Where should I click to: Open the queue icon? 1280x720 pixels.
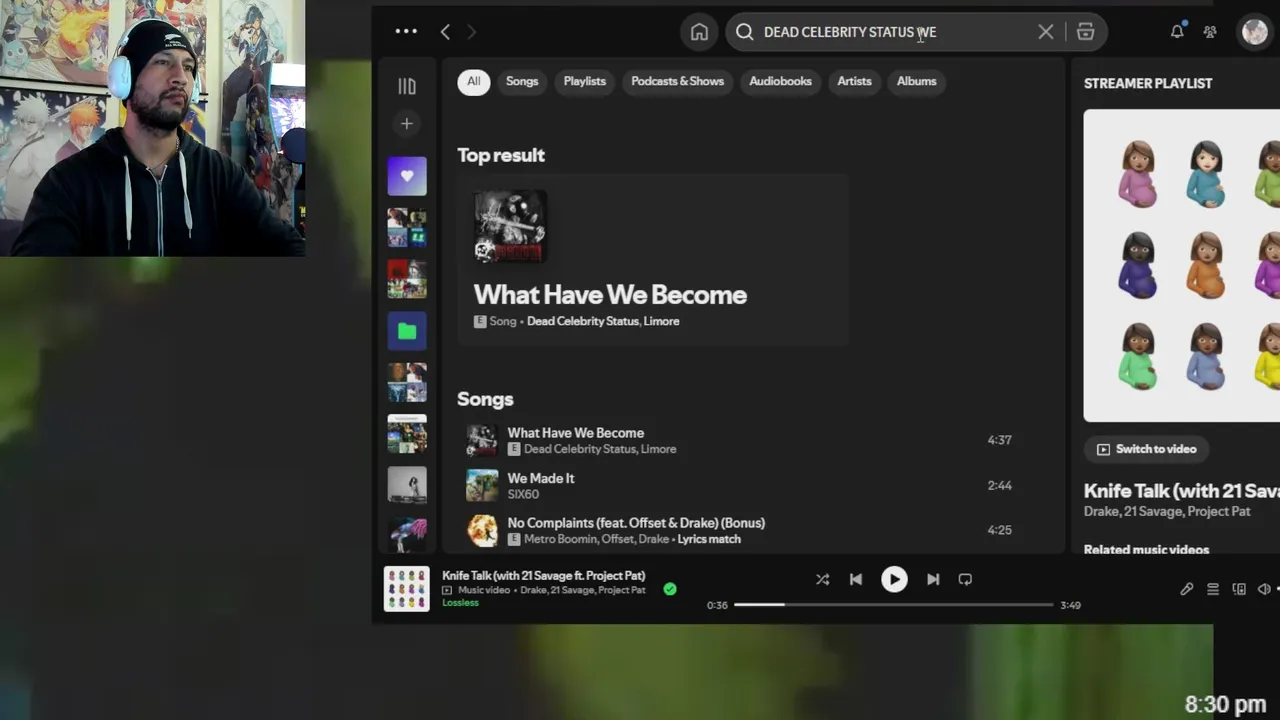point(1213,589)
